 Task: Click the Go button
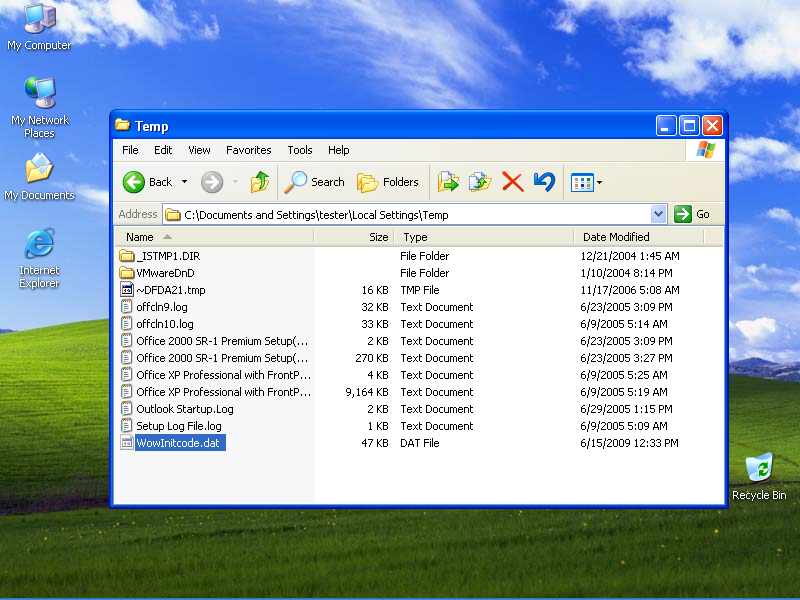(692, 214)
